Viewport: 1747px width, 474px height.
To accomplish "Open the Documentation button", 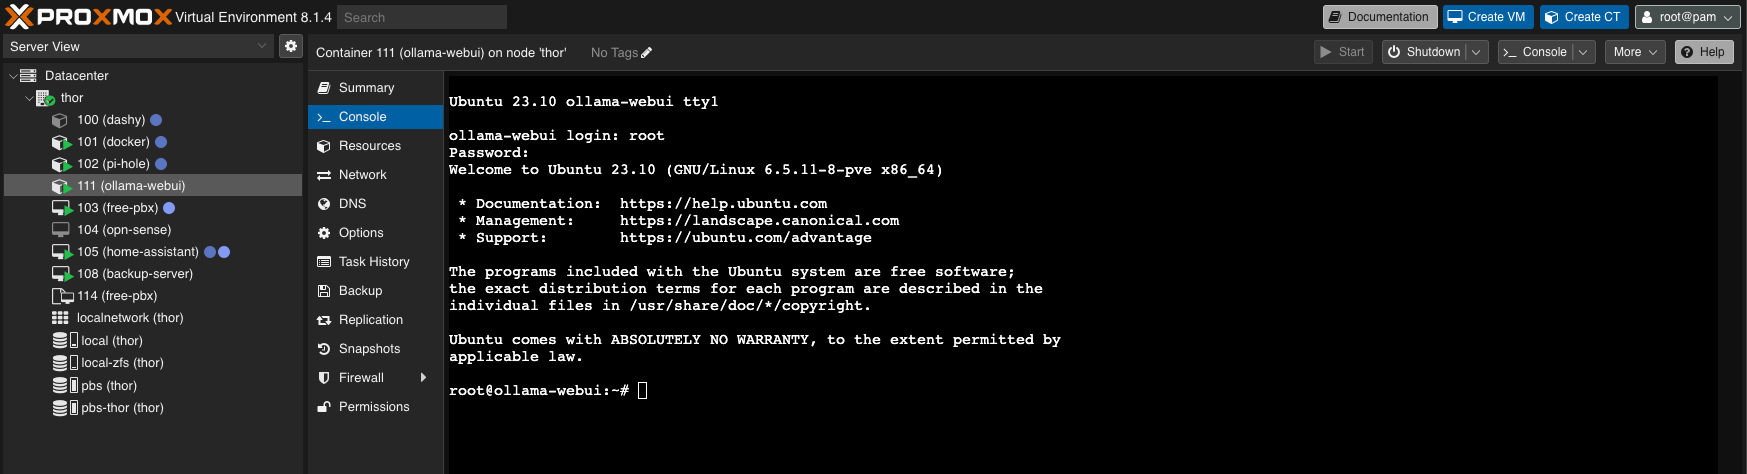I will pos(1379,17).
